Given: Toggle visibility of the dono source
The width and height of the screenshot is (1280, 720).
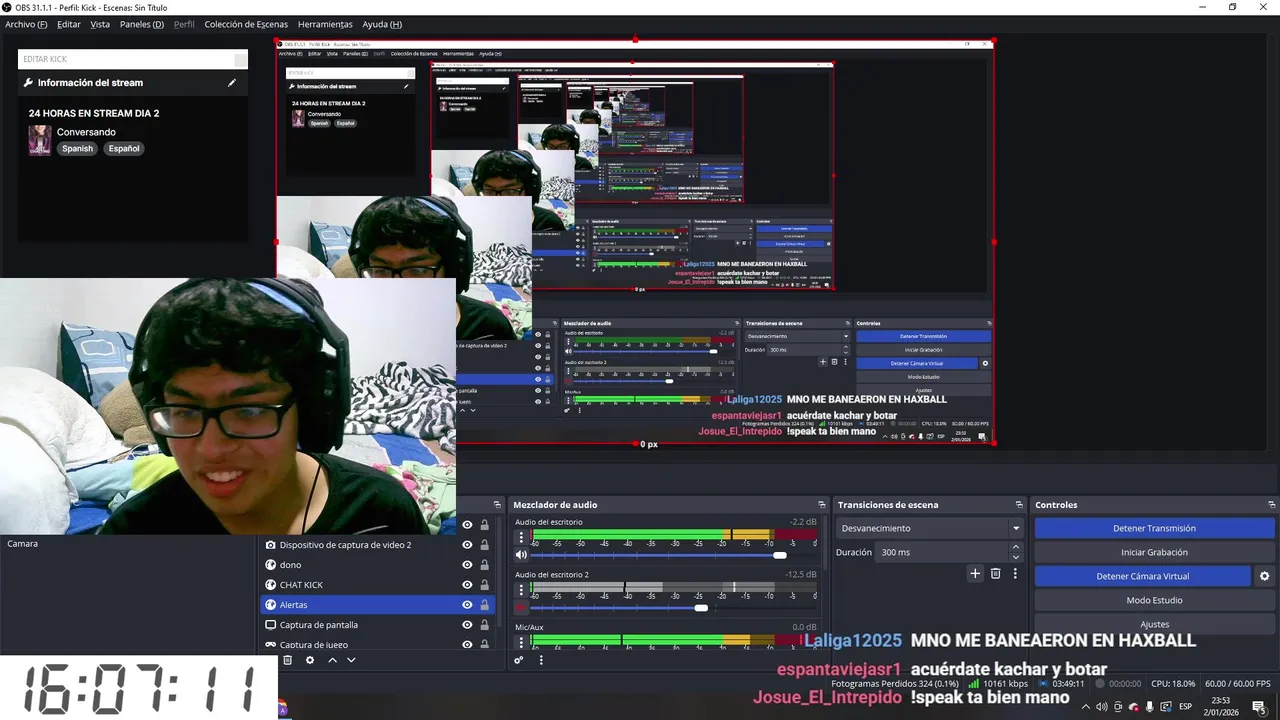Looking at the screenshot, I should point(467,565).
